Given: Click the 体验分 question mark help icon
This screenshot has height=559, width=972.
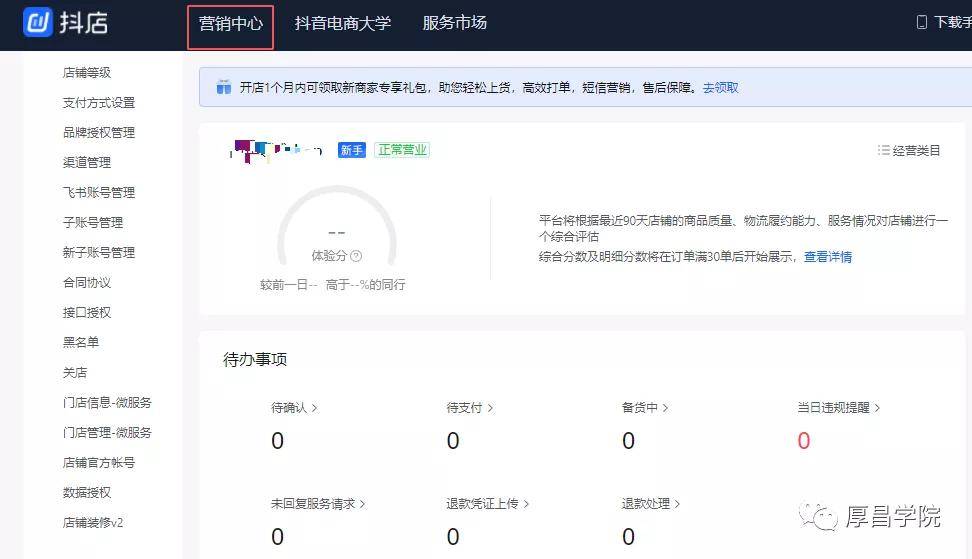Looking at the screenshot, I should (356, 256).
